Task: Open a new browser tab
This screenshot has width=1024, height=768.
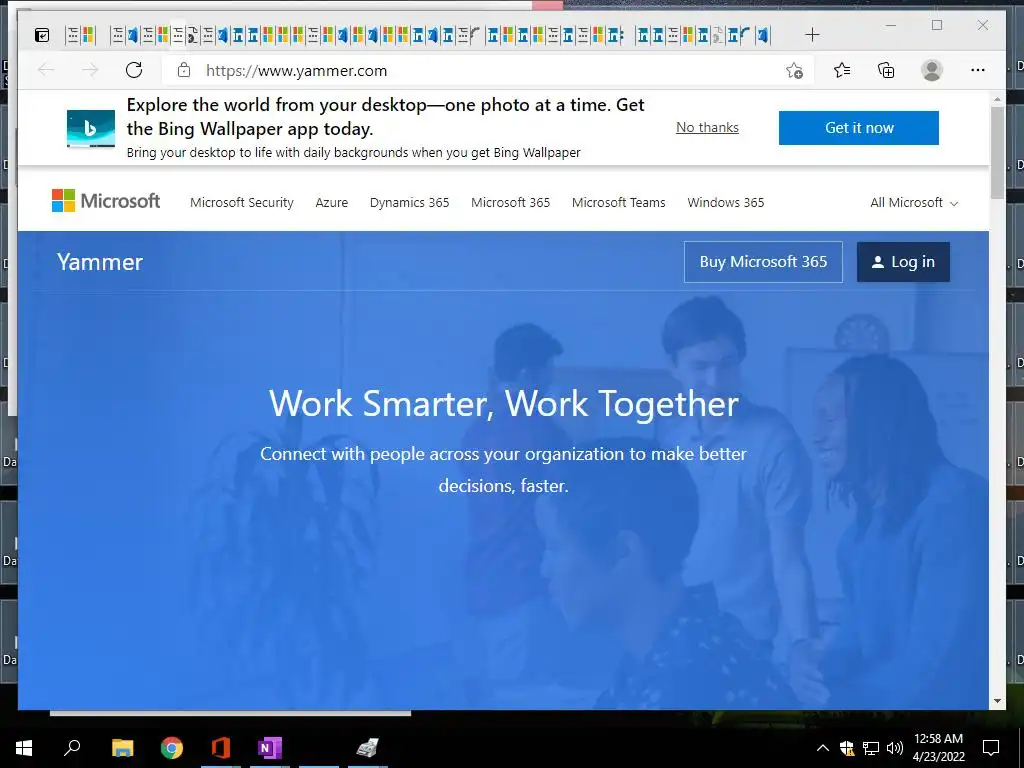Action: click(x=812, y=35)
